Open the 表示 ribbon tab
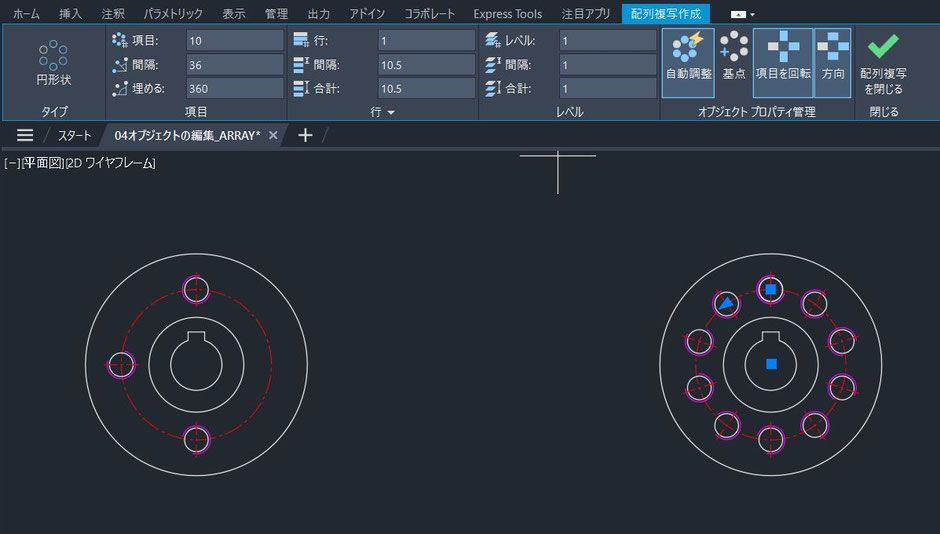The width and height of the screenshot is (940, 534). [233, 14]
